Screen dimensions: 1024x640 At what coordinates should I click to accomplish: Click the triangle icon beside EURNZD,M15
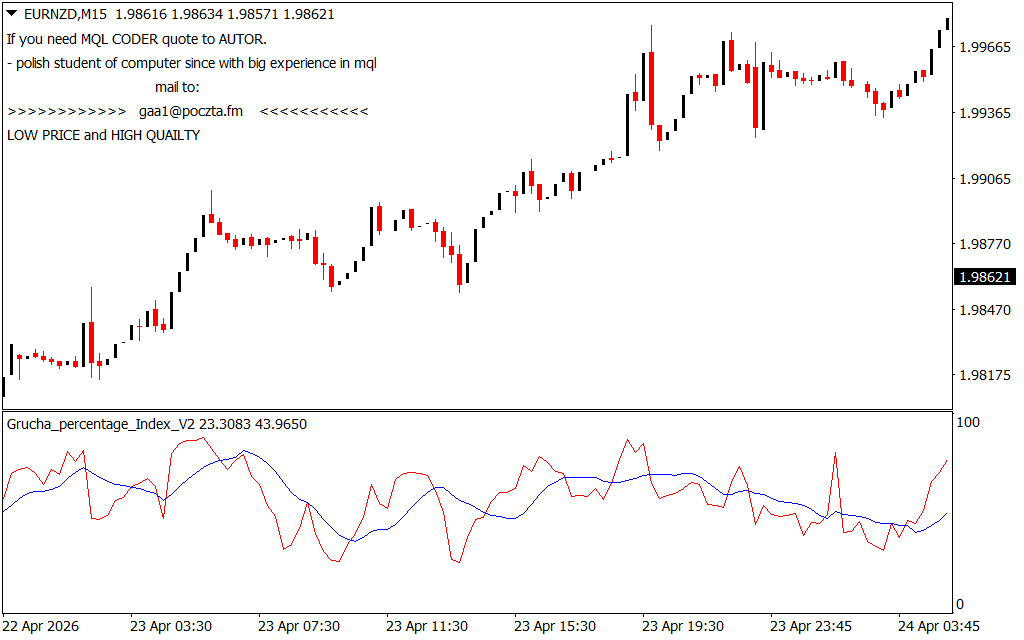(12, 14)
